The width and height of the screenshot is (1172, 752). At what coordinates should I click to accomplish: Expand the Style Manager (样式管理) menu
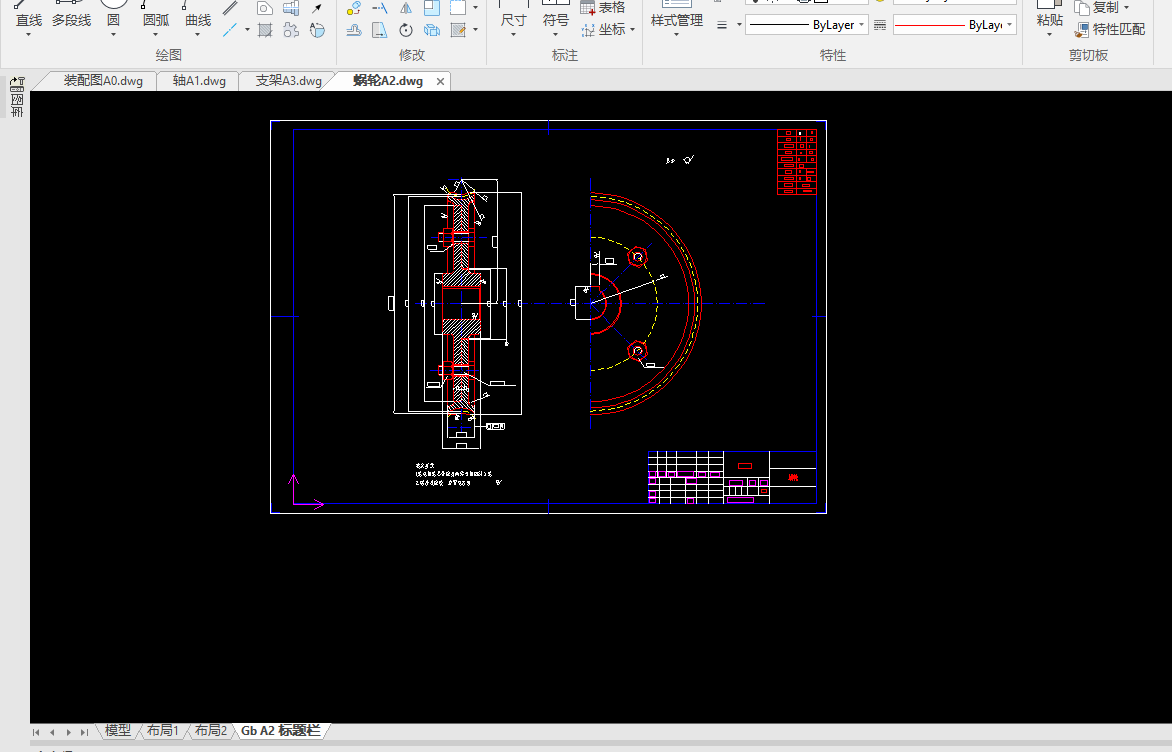676,35
